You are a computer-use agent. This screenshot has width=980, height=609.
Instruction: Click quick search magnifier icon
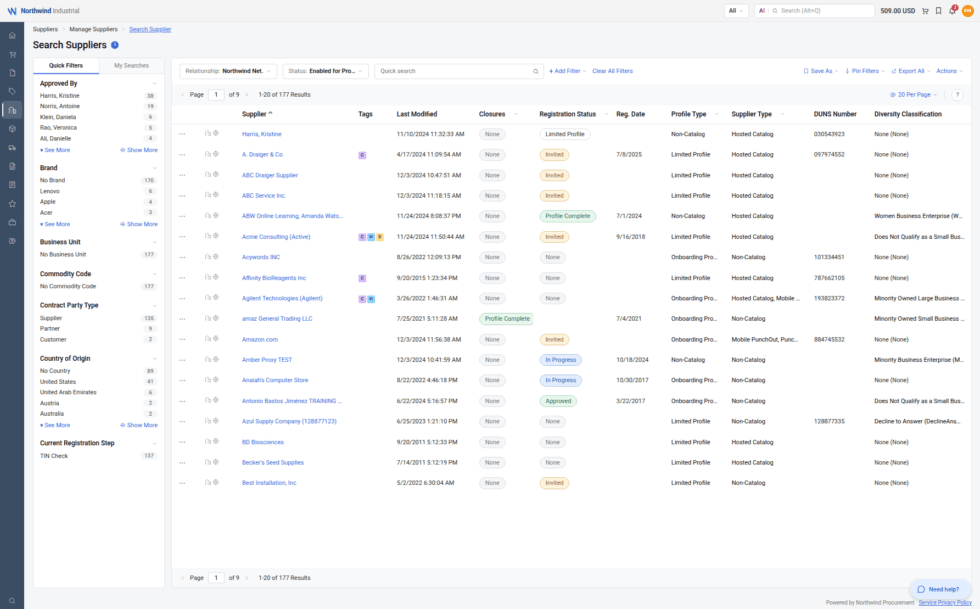pos(536,71)
